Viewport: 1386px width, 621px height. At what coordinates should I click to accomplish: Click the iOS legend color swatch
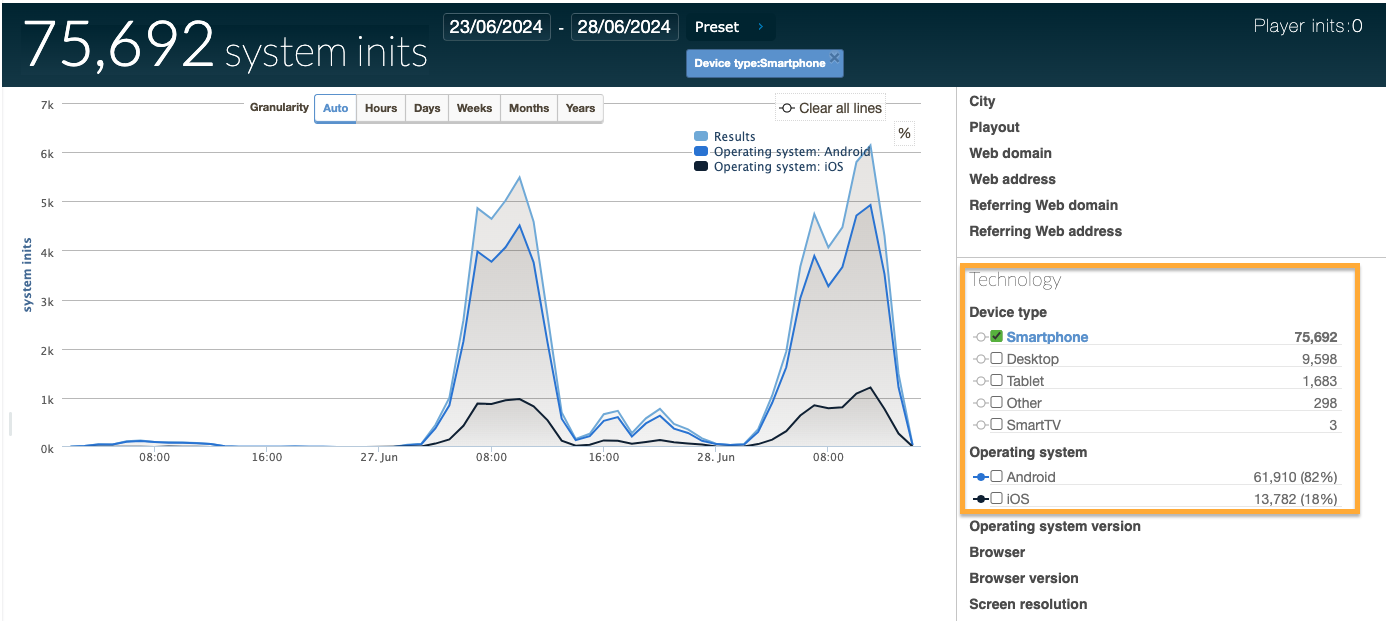701,167
